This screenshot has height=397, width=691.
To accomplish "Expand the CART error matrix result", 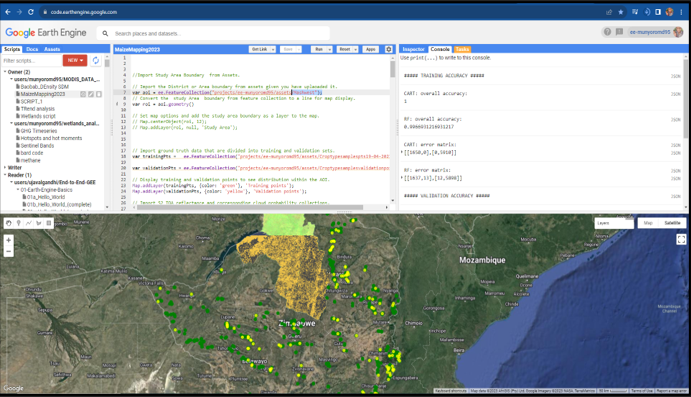I will [402, 152].
